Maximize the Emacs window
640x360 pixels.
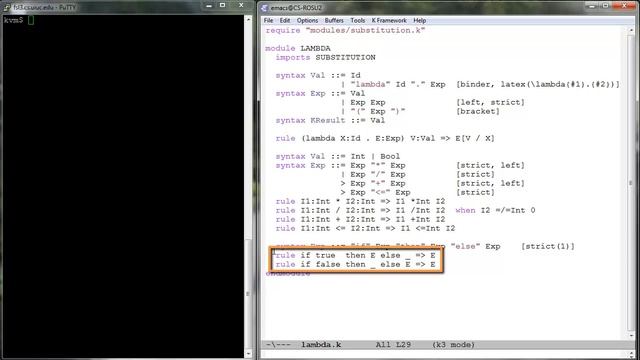pyautogui.click(x=606, y=6)
